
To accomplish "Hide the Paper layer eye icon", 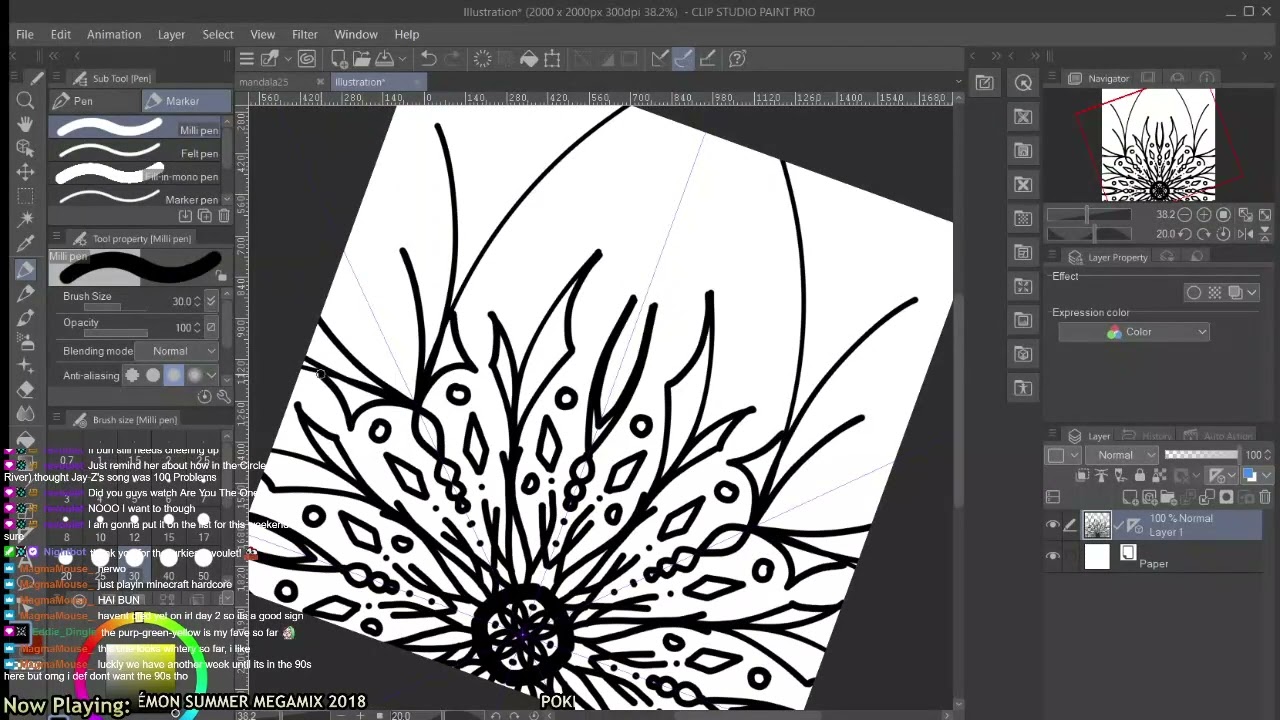I will point(1052,557).
